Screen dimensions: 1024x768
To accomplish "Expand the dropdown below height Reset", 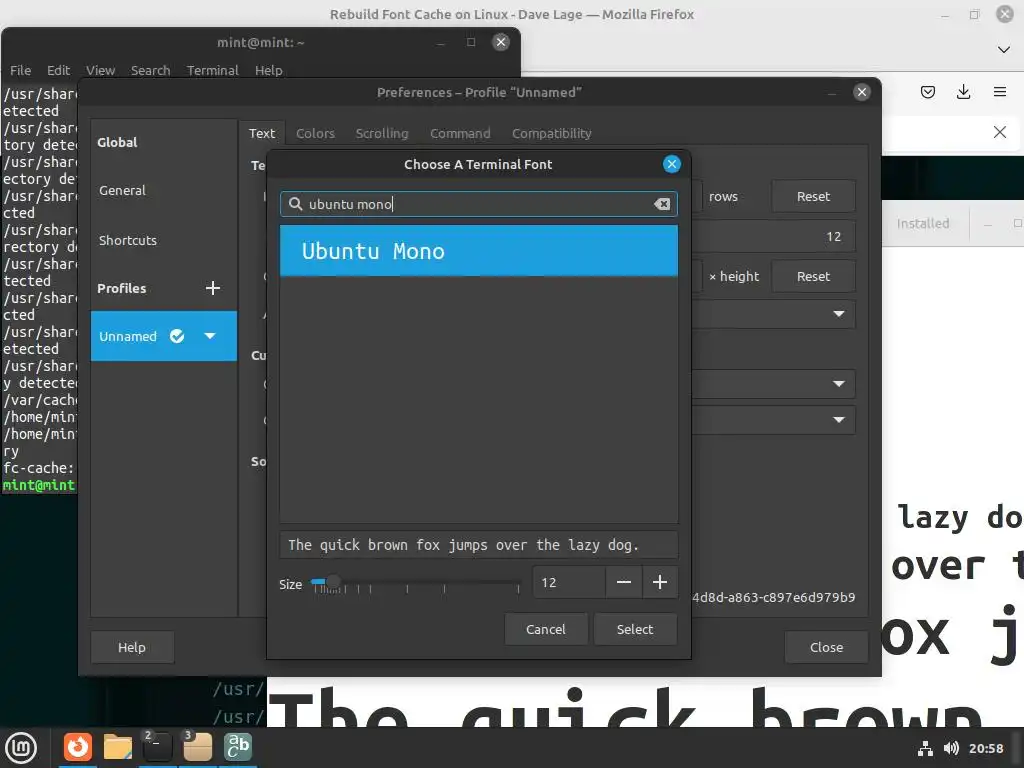I will [839, 314].
